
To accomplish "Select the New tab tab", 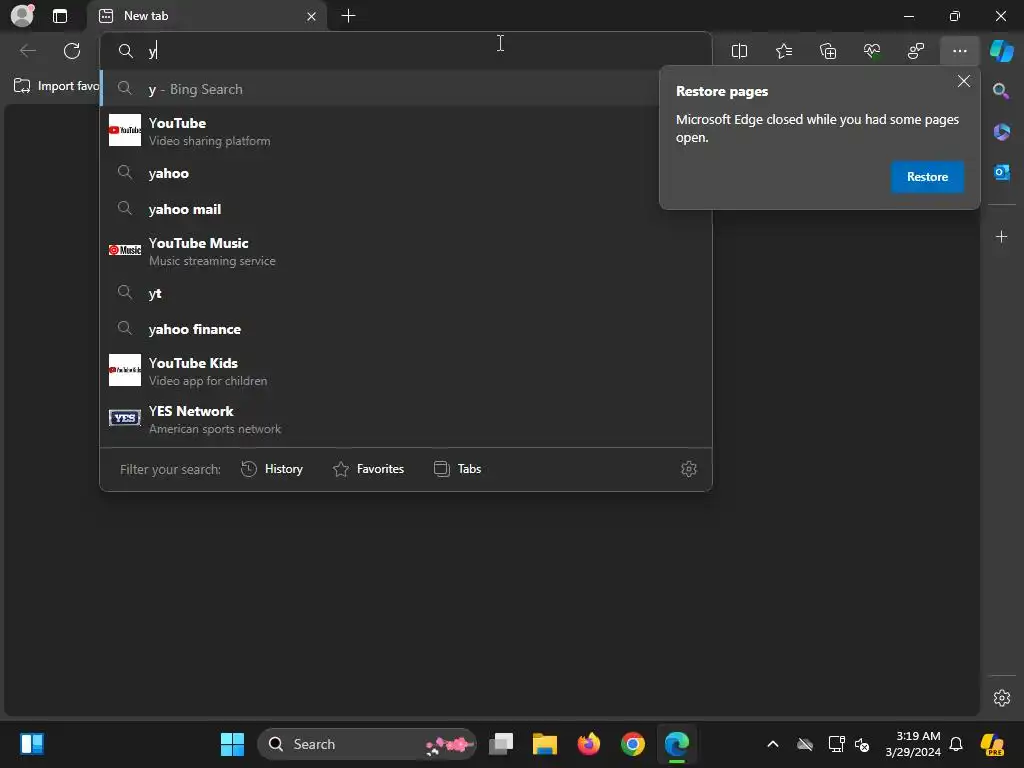I will [208, 16].
